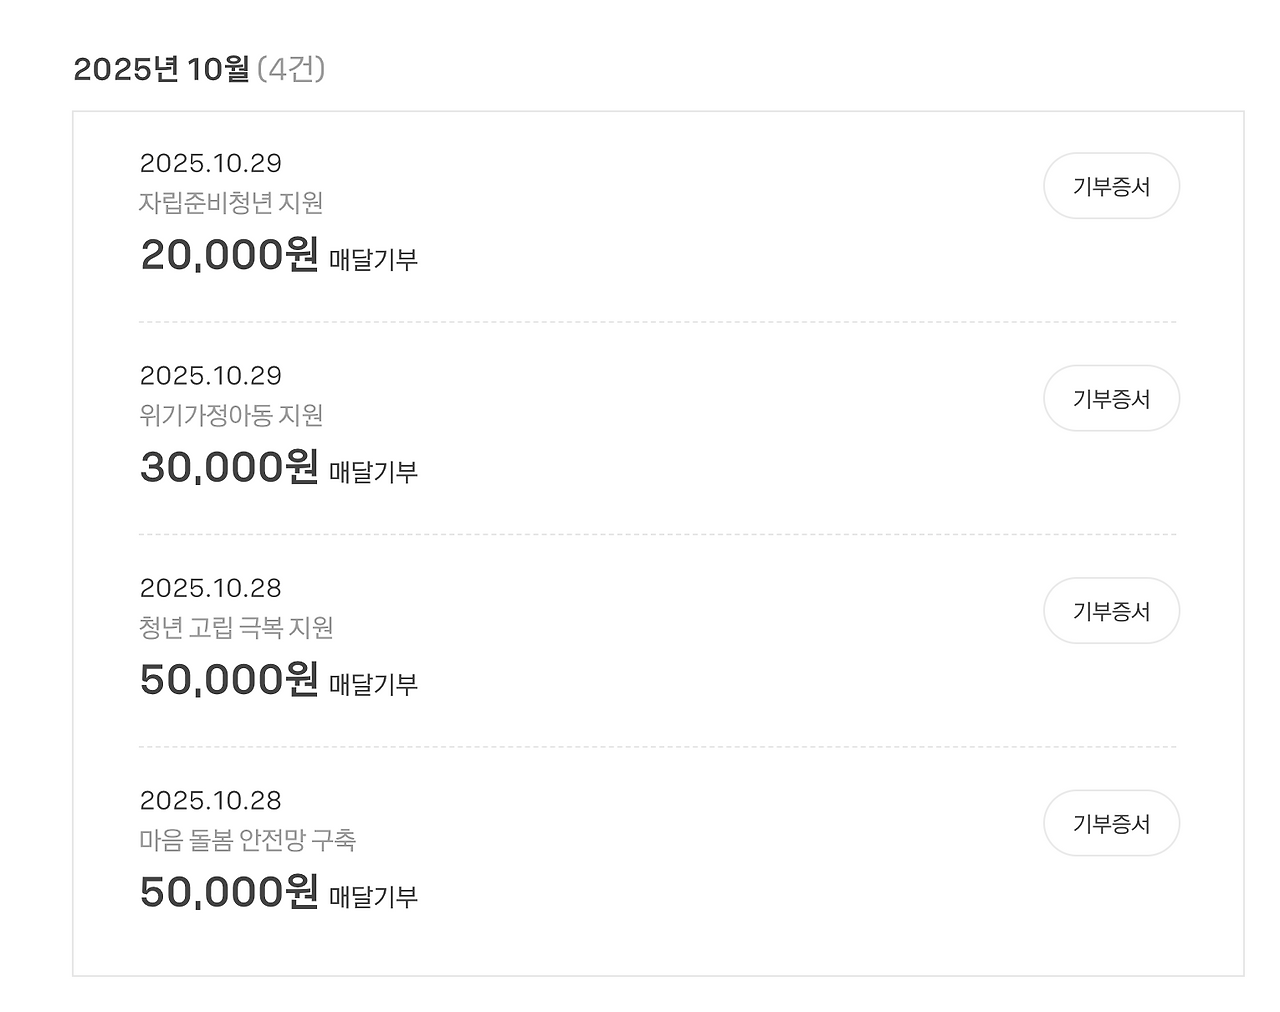Click the (4건) count label

[x=291, y=69]
